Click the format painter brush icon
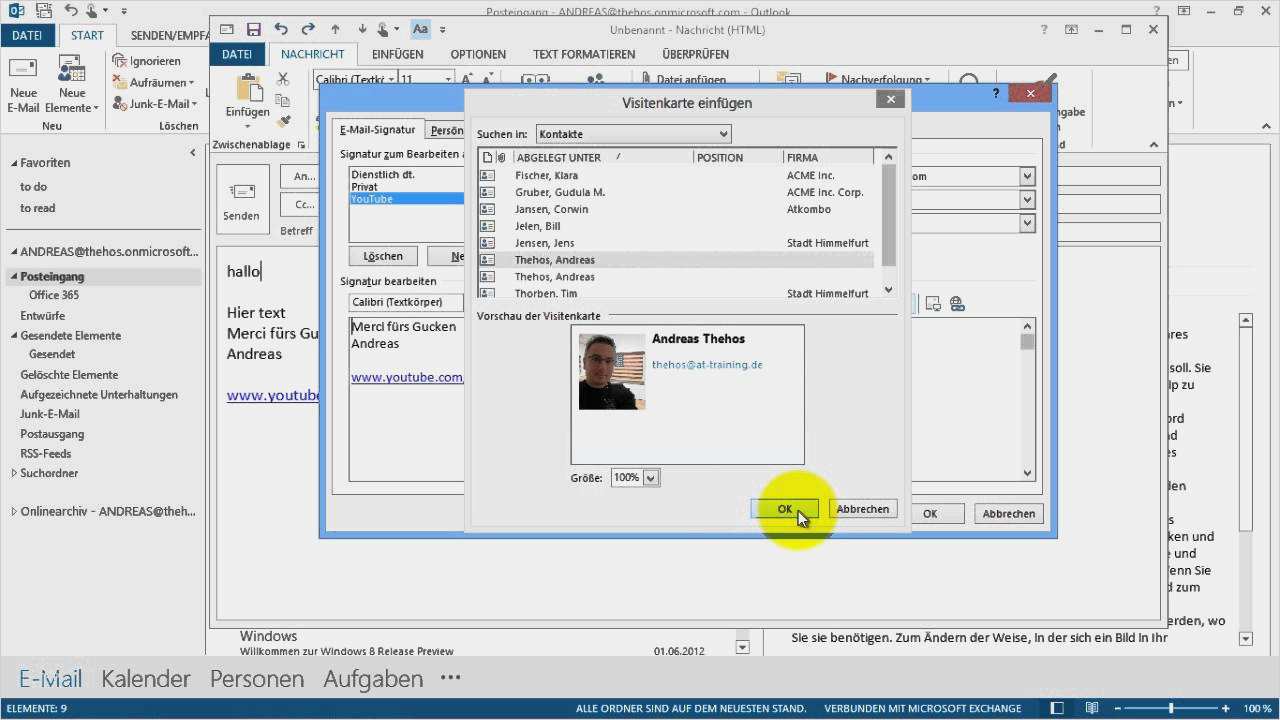Screen dimensions: 1280x720 [283, 121]
